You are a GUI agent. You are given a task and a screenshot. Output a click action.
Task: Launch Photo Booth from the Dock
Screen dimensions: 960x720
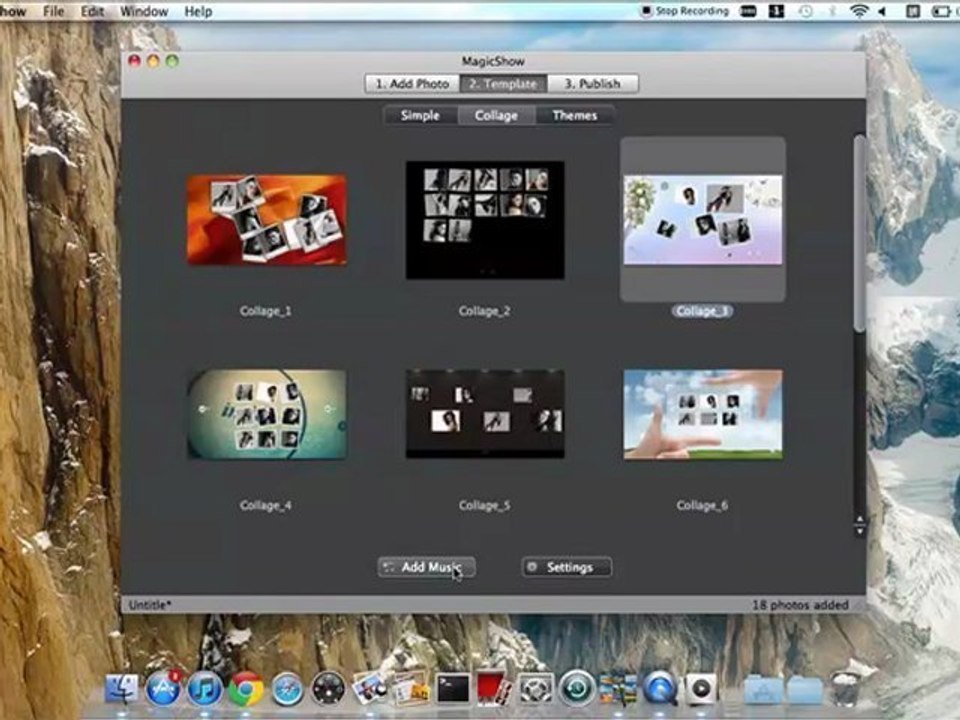pyautogui.click(x=495, y=689)
